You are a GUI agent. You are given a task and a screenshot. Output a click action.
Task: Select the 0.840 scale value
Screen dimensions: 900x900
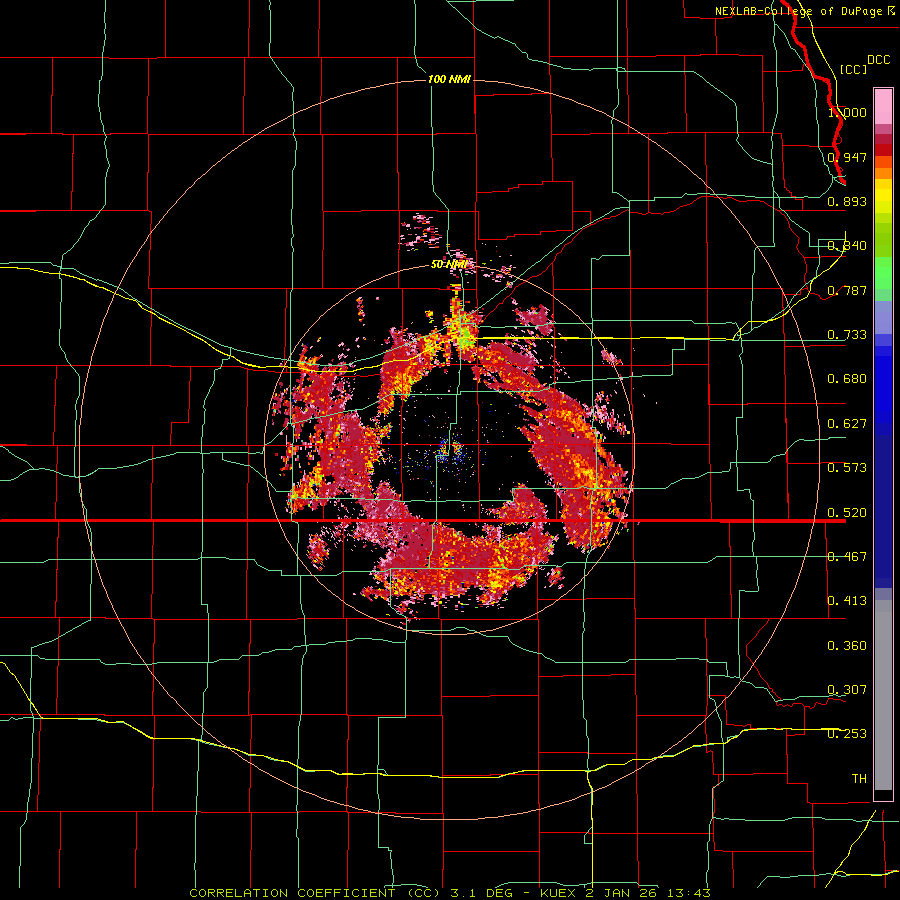point(847,245)
